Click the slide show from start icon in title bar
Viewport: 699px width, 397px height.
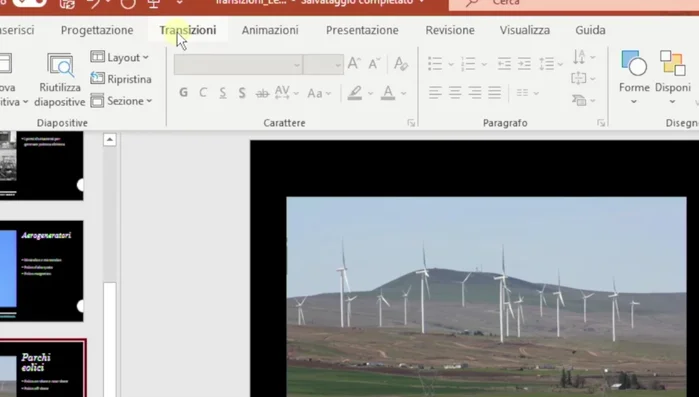coord(154,4)
